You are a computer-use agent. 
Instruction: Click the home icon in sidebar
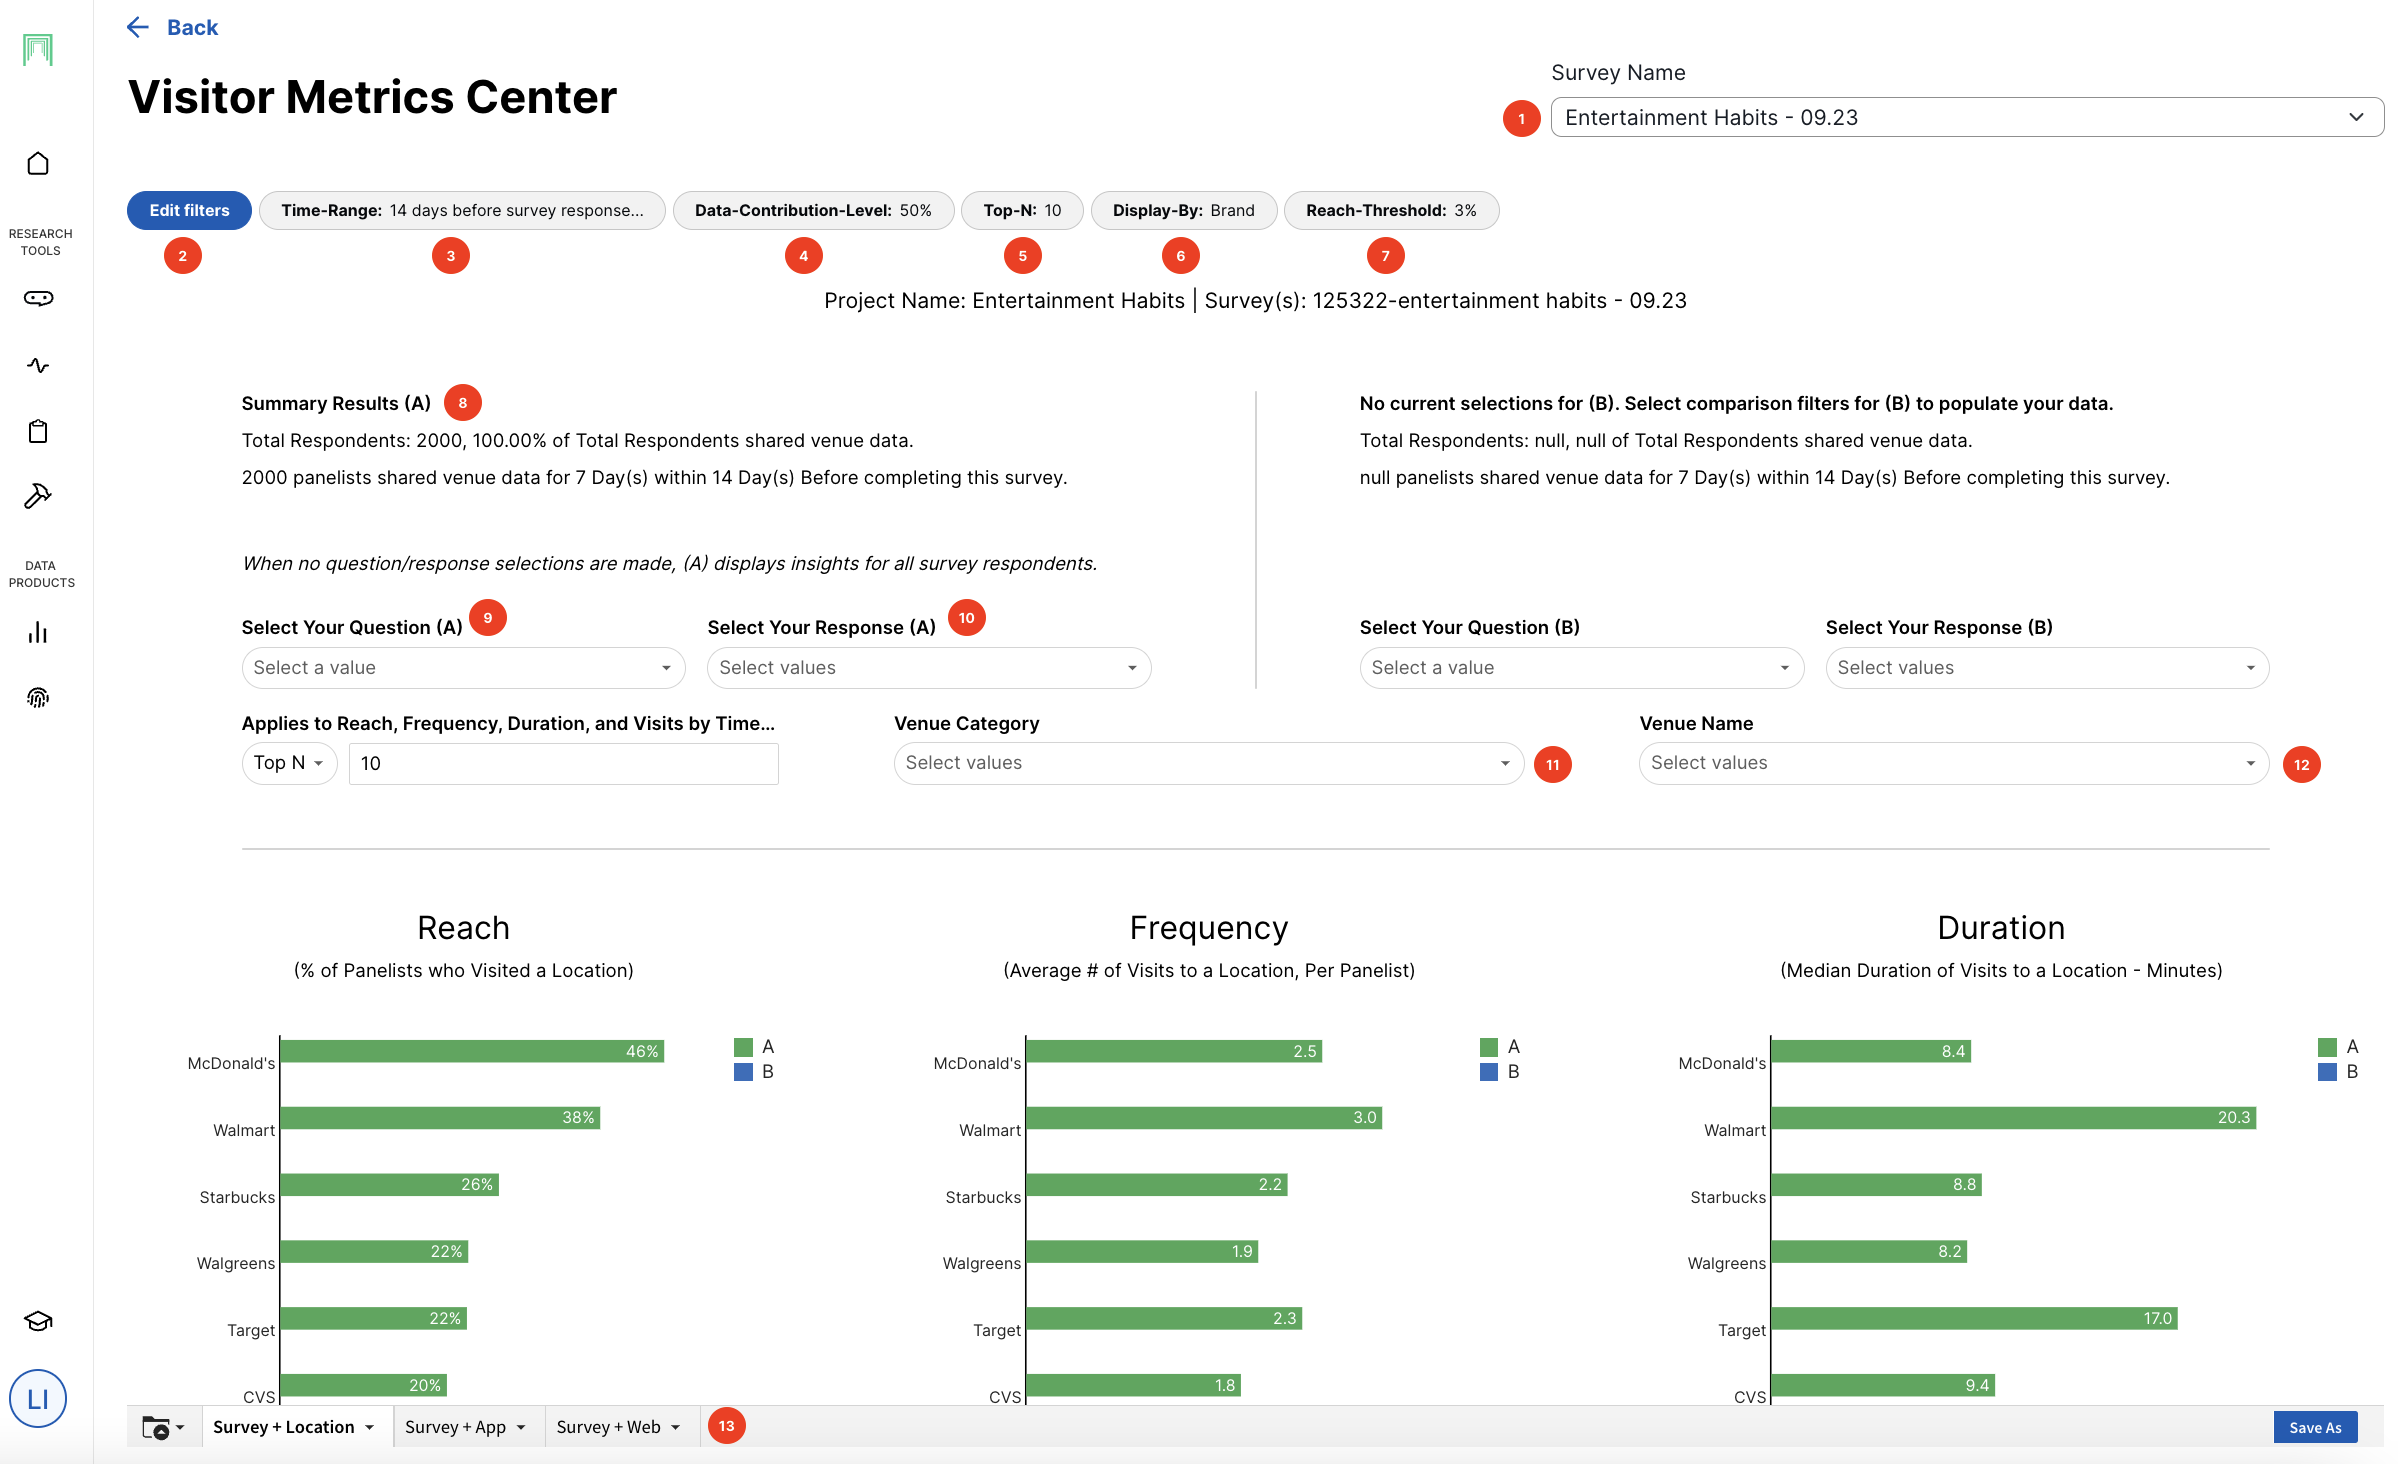tap(38, 163)
